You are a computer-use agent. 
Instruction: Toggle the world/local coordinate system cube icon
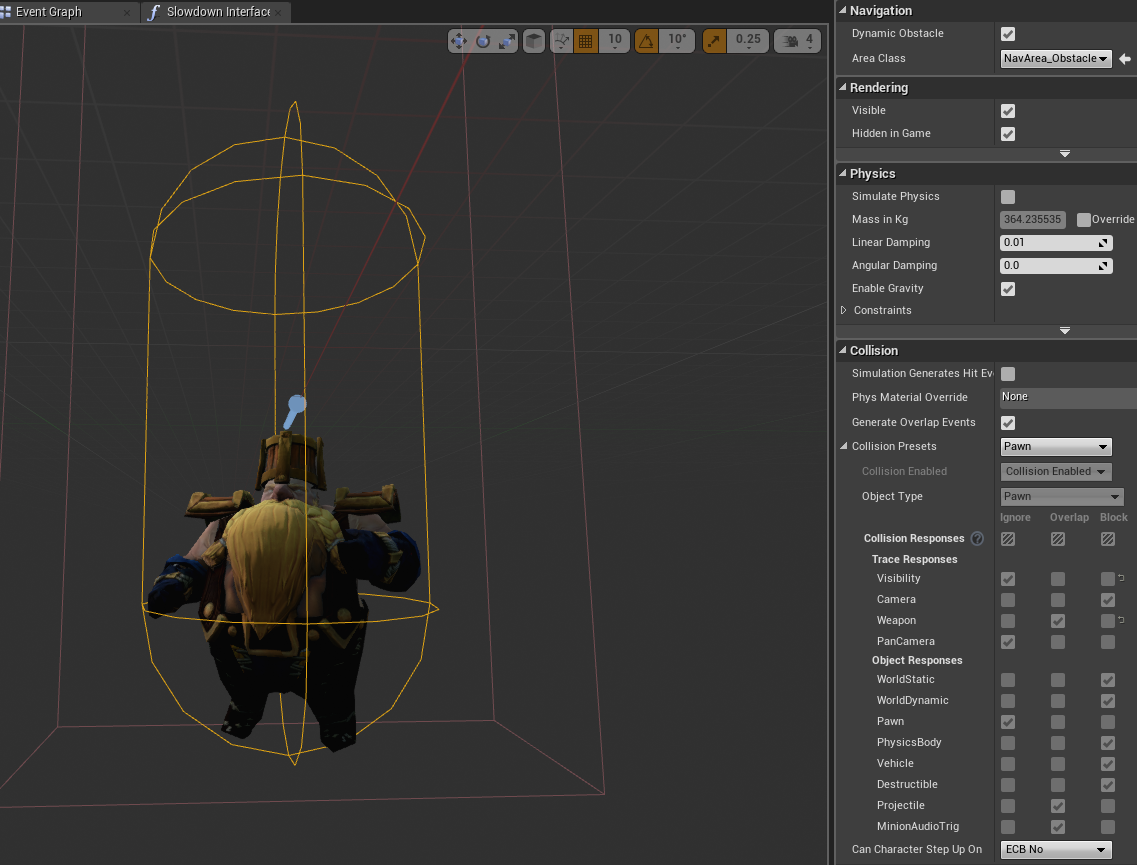pyautogui.click(x=534, y=41)
